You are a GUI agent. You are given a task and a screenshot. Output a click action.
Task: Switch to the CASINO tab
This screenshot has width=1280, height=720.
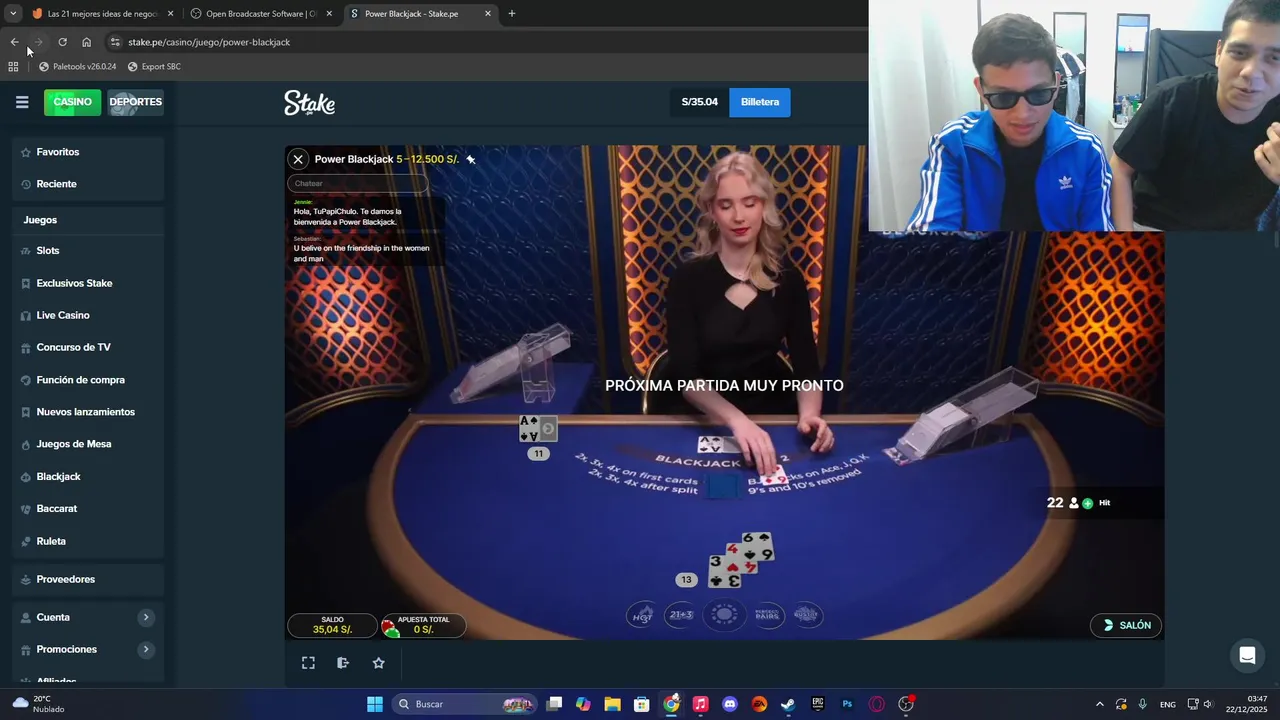click(x=72, y=102)
